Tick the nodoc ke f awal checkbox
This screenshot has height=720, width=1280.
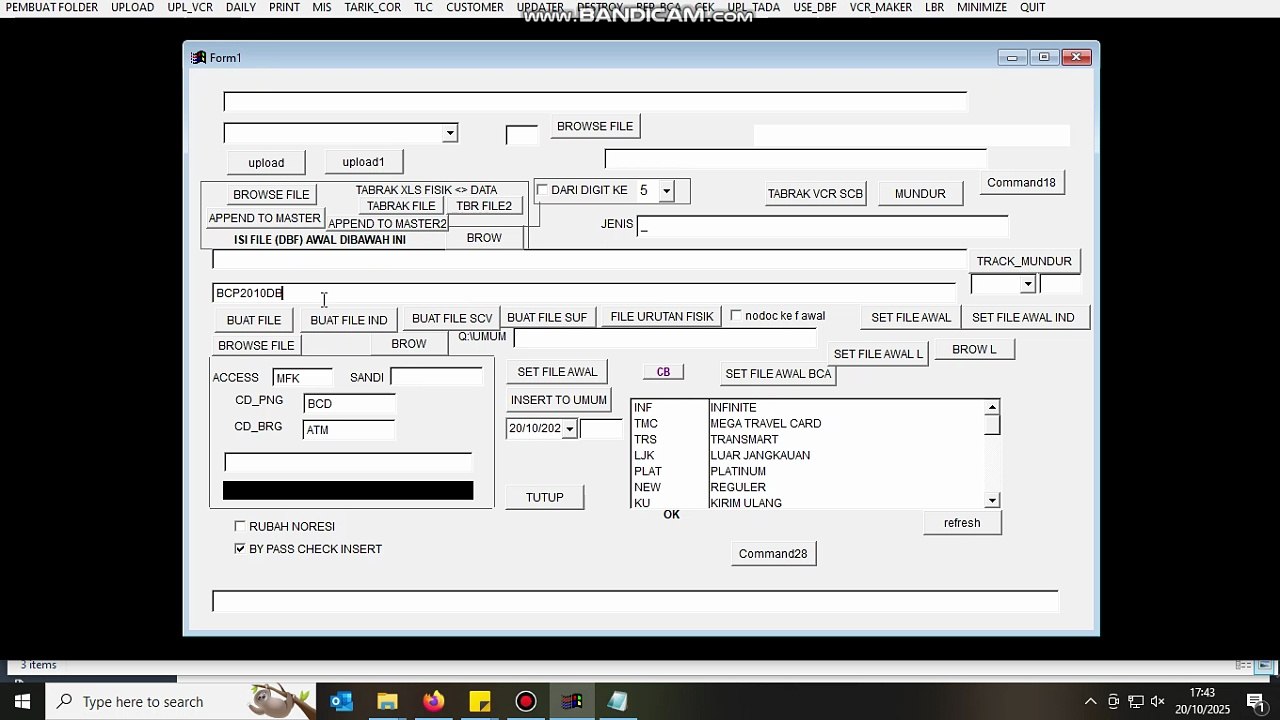pos(736,316)
